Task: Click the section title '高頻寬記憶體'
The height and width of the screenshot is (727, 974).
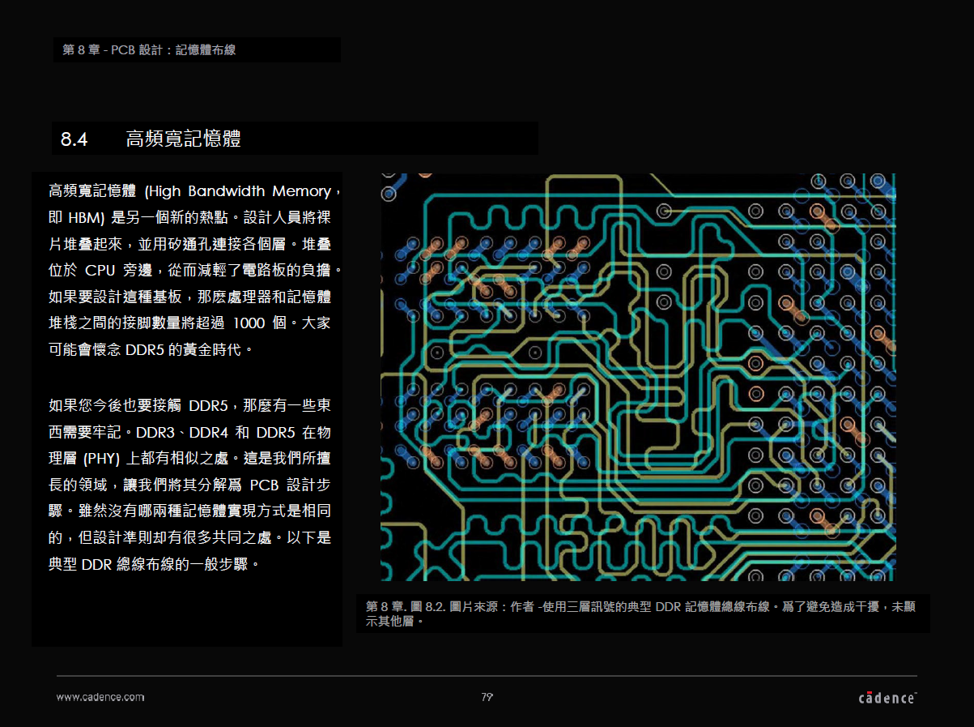Action: point(183,139)
